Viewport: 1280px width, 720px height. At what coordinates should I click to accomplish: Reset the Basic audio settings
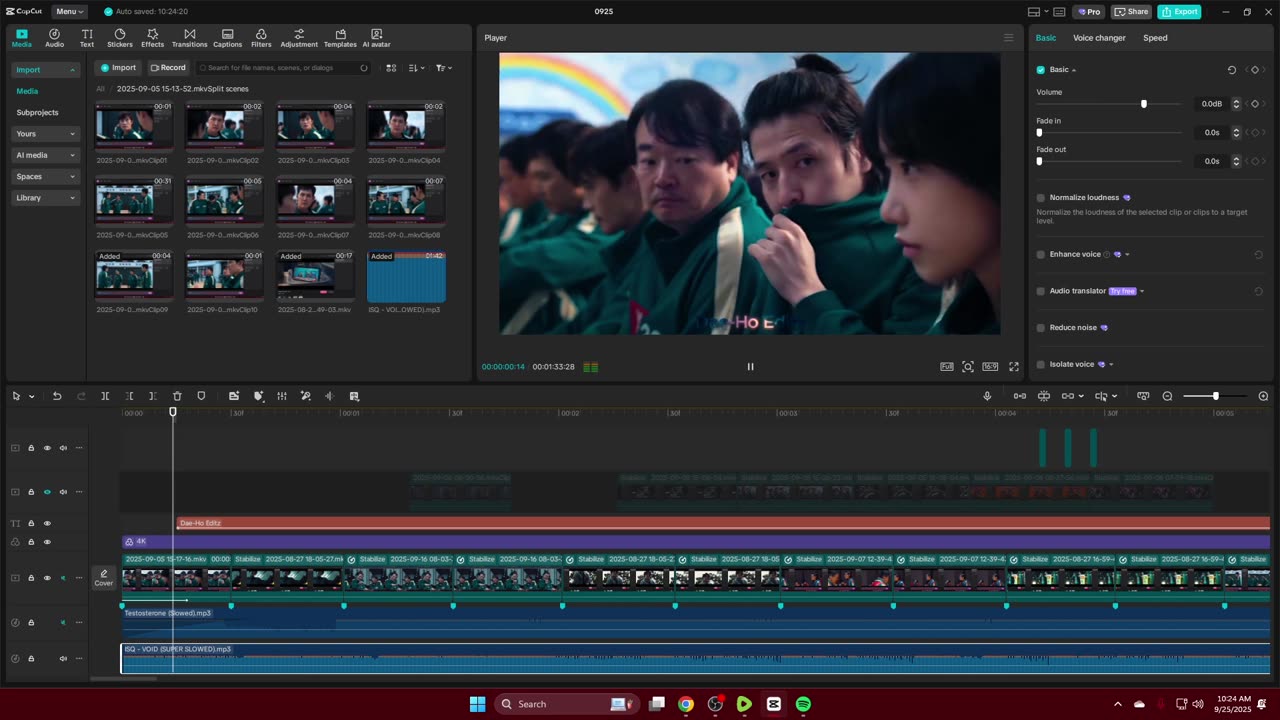click(x=1231, y=70)
